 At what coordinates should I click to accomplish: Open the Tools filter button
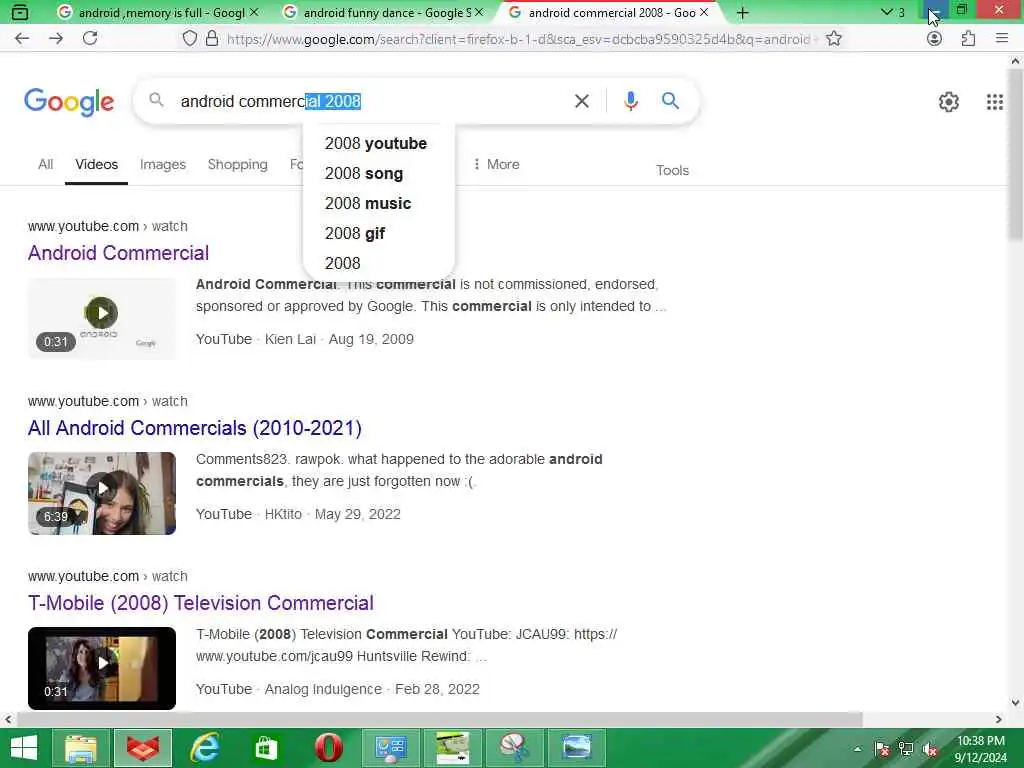(x=672, y=170)
